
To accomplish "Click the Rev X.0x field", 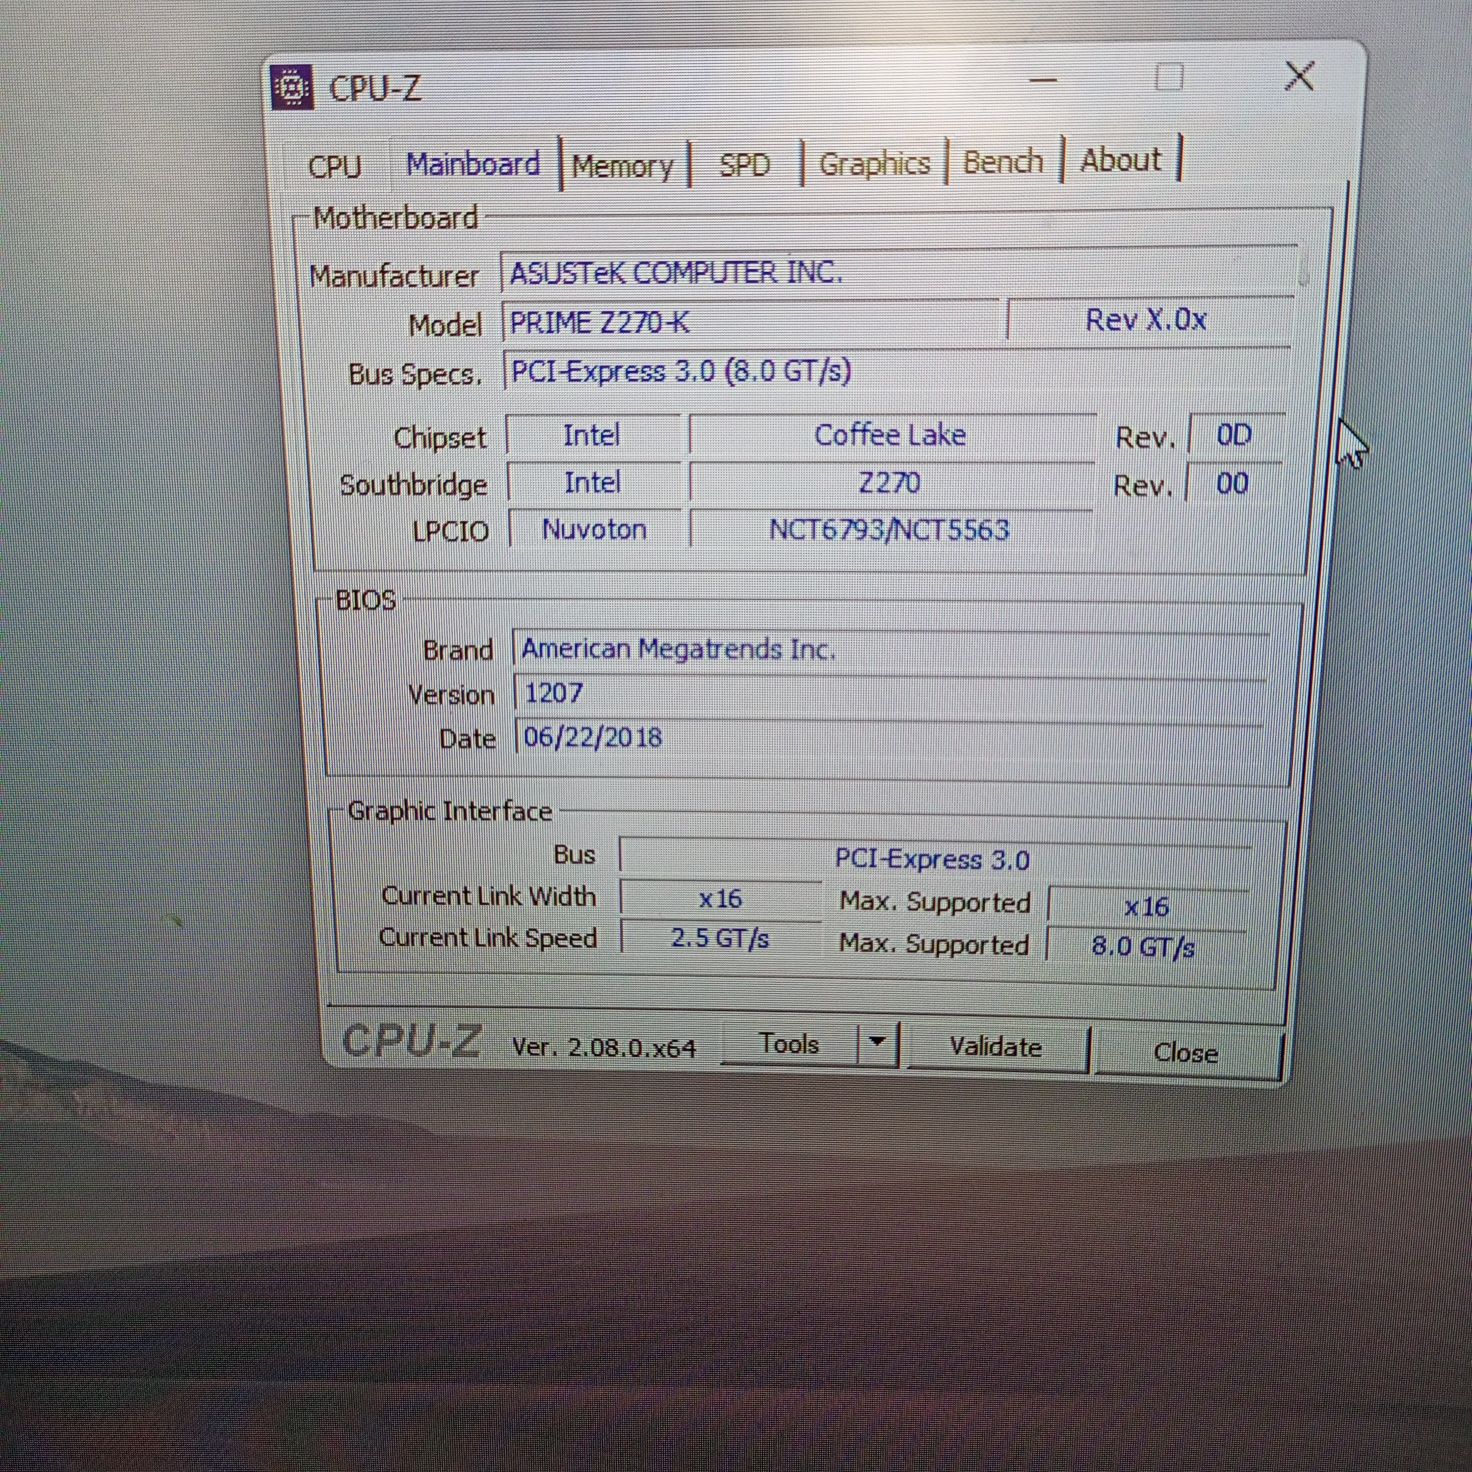I will 1149,320.
